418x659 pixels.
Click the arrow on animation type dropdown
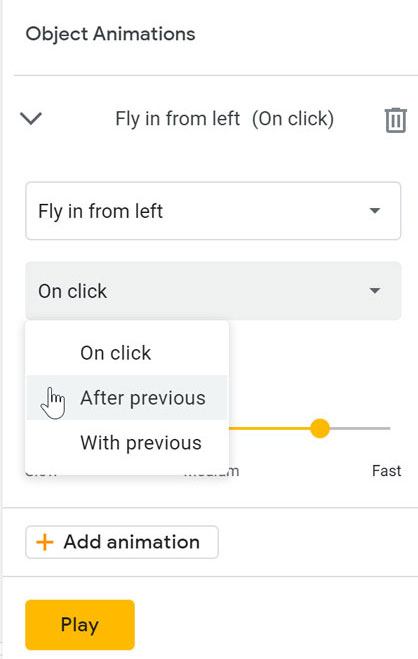click(374, 211)
